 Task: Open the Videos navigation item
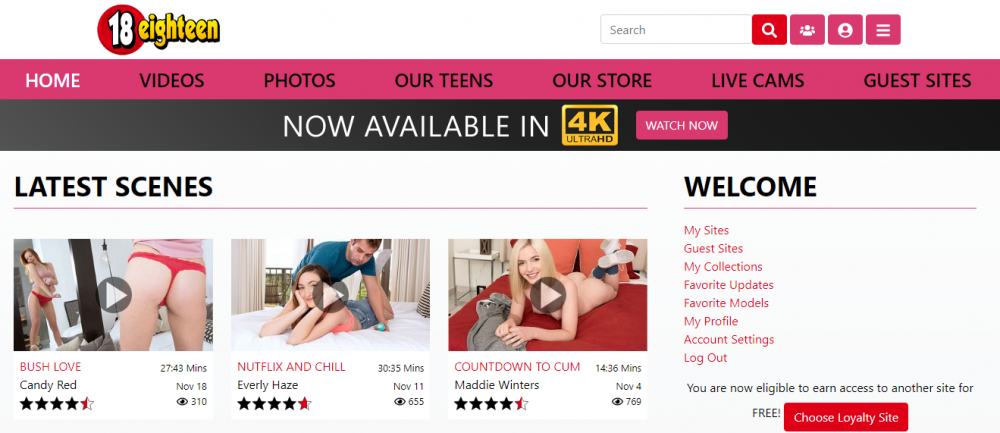tap(172, 81)
